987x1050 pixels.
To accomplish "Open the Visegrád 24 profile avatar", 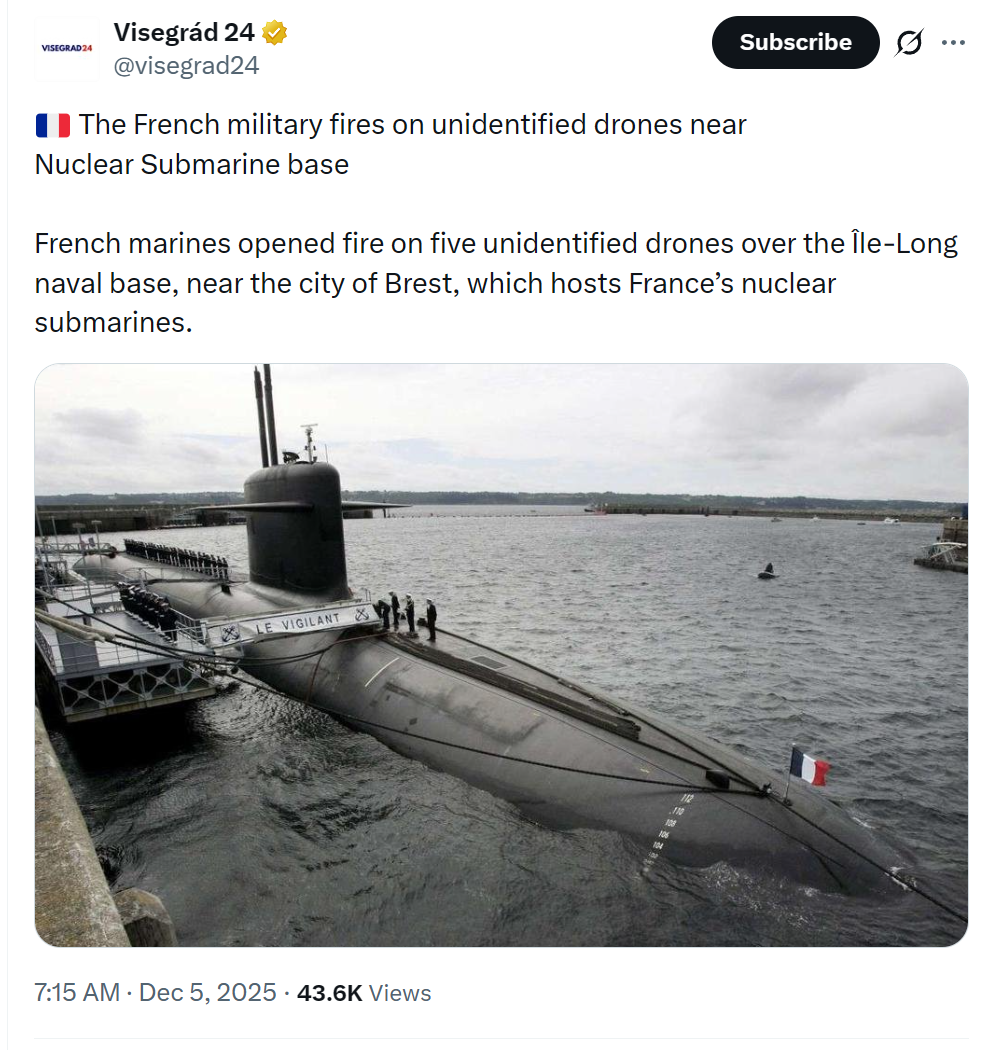I will tap(67, 48).
